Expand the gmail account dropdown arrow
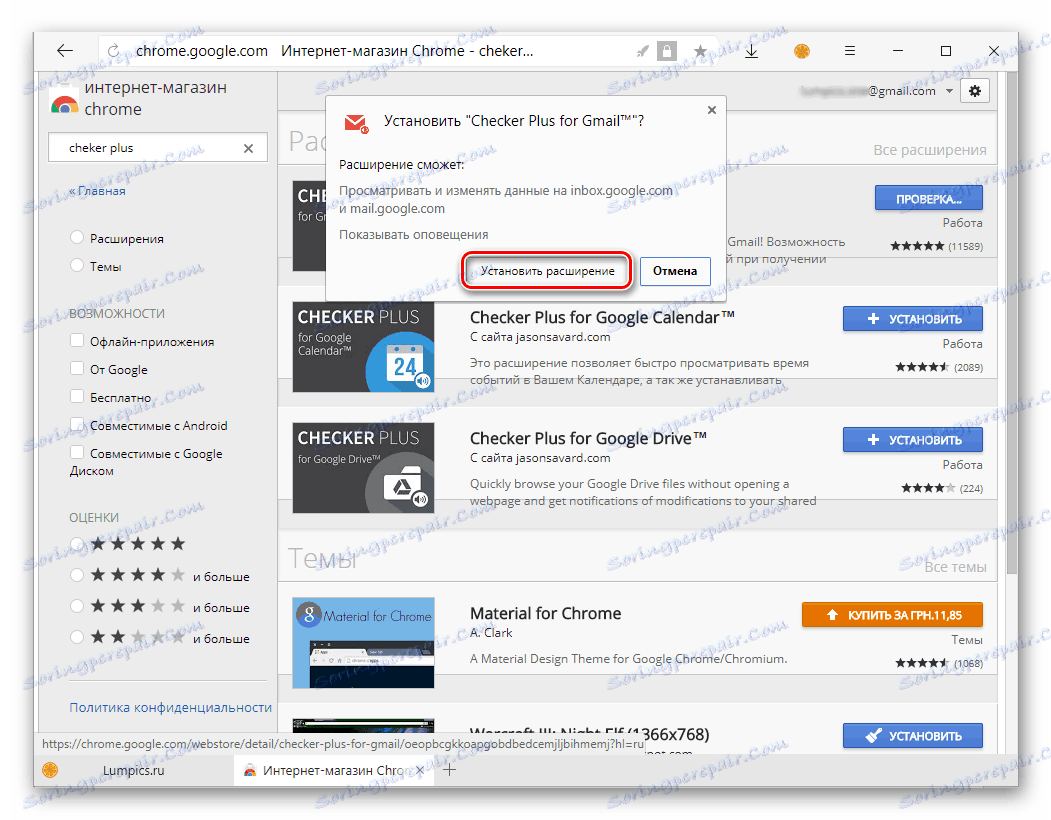The height and width of the screenshot is (820, 1051). (949, 91)
